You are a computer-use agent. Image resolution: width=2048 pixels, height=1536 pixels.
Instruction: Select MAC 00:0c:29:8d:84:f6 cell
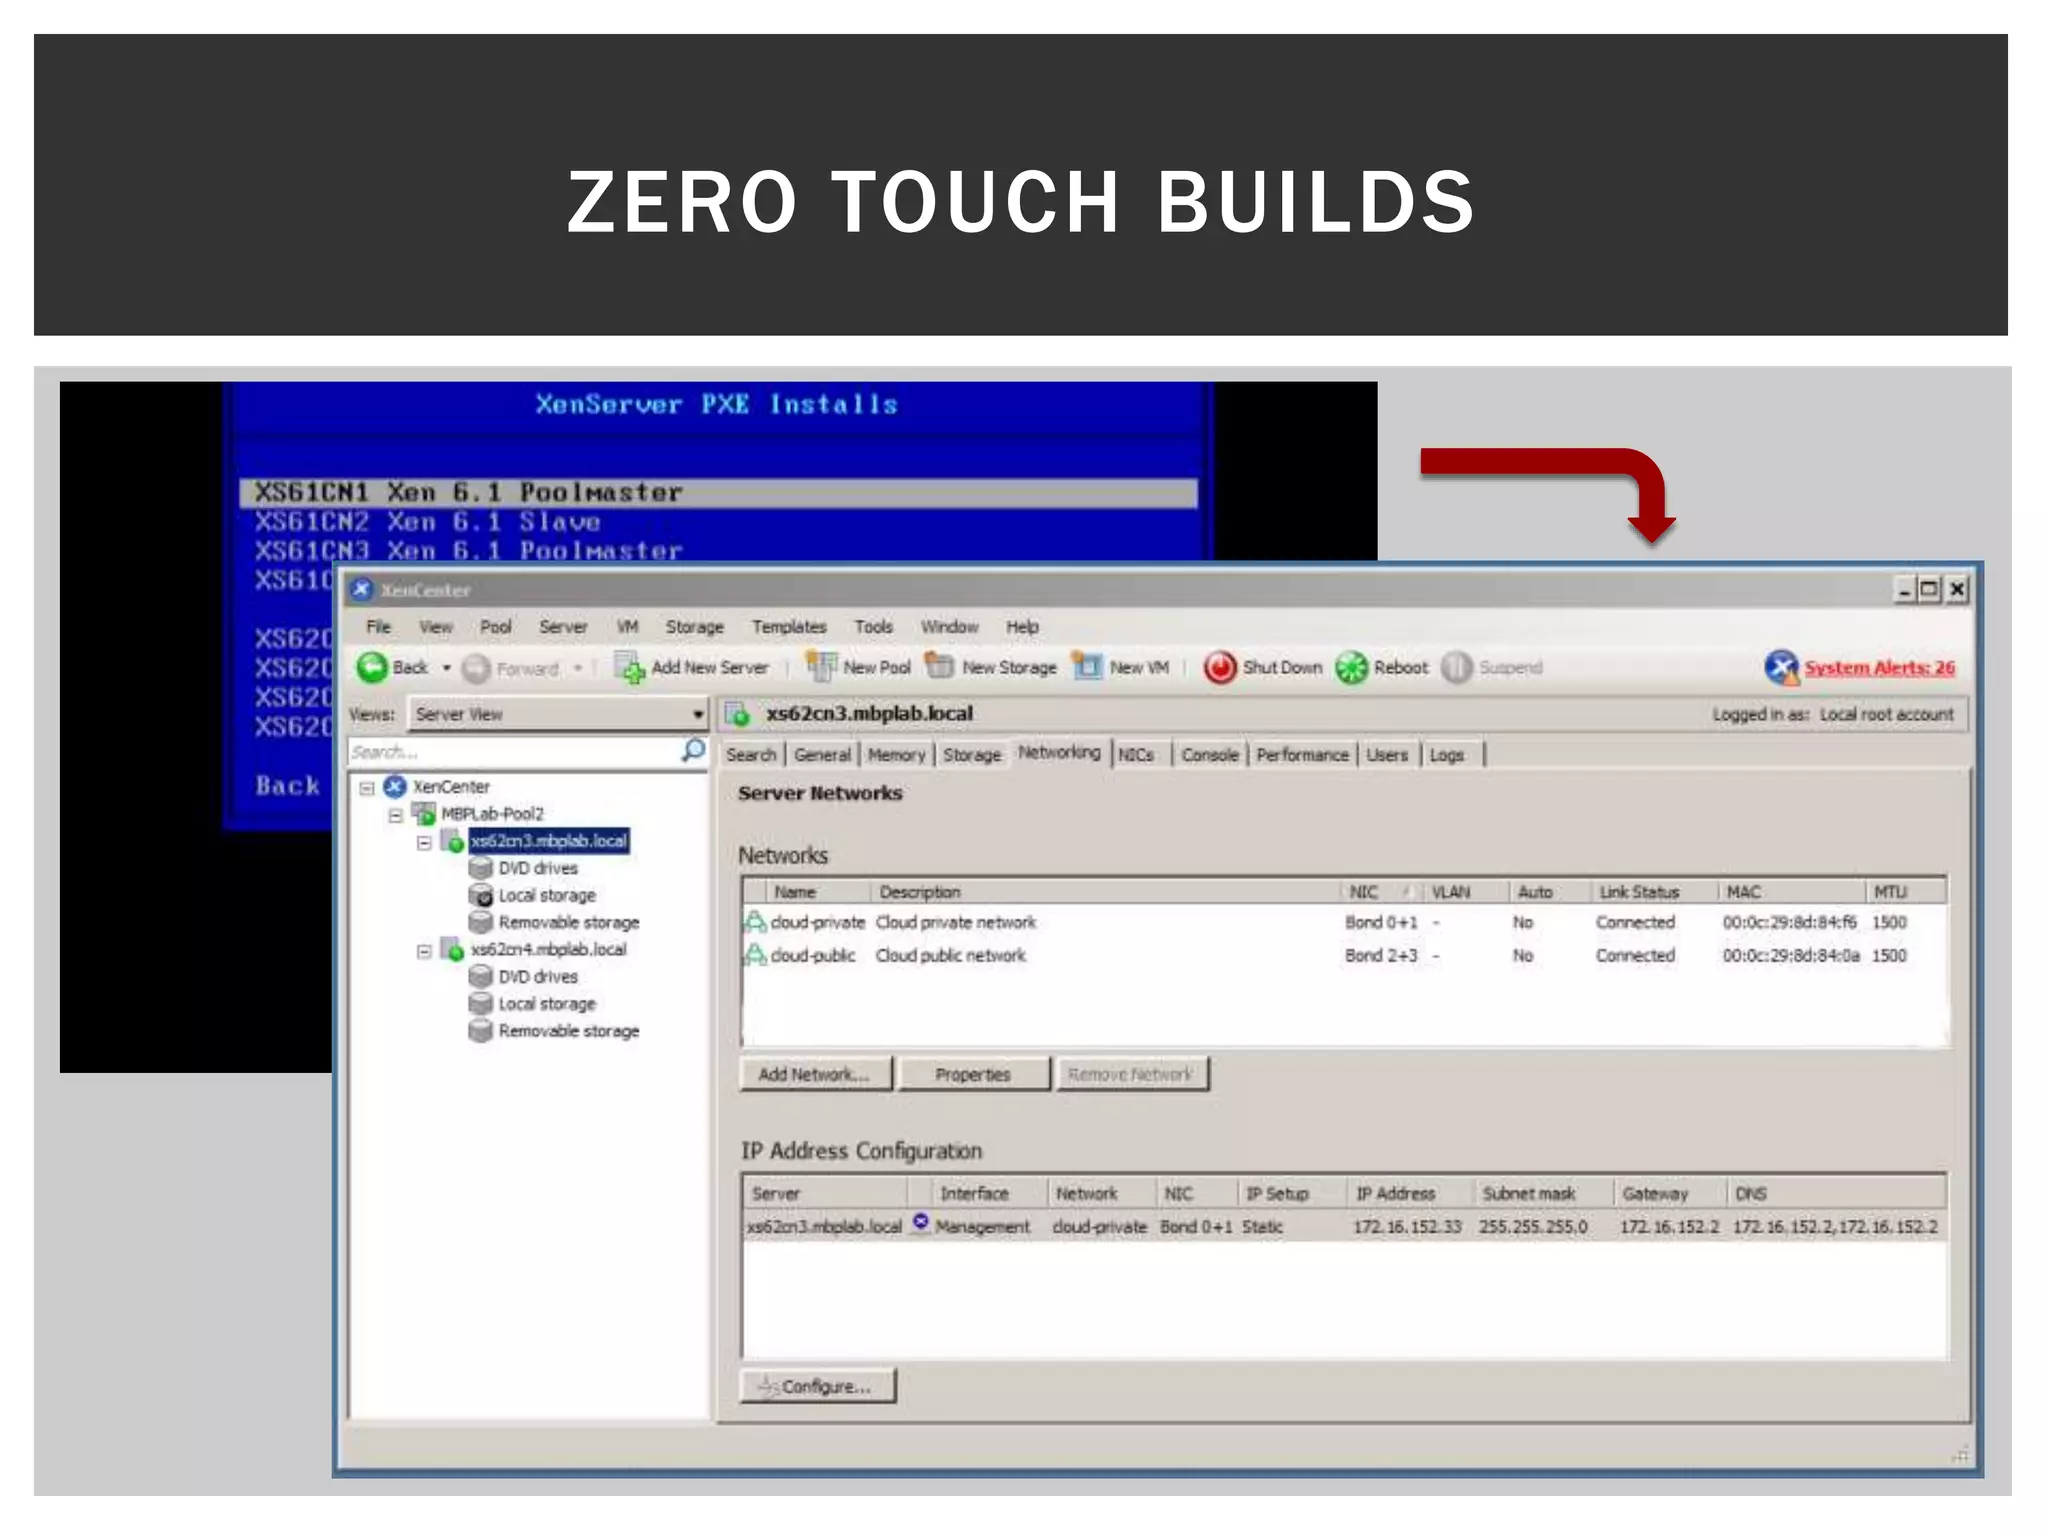click(x=1789, y=922)
